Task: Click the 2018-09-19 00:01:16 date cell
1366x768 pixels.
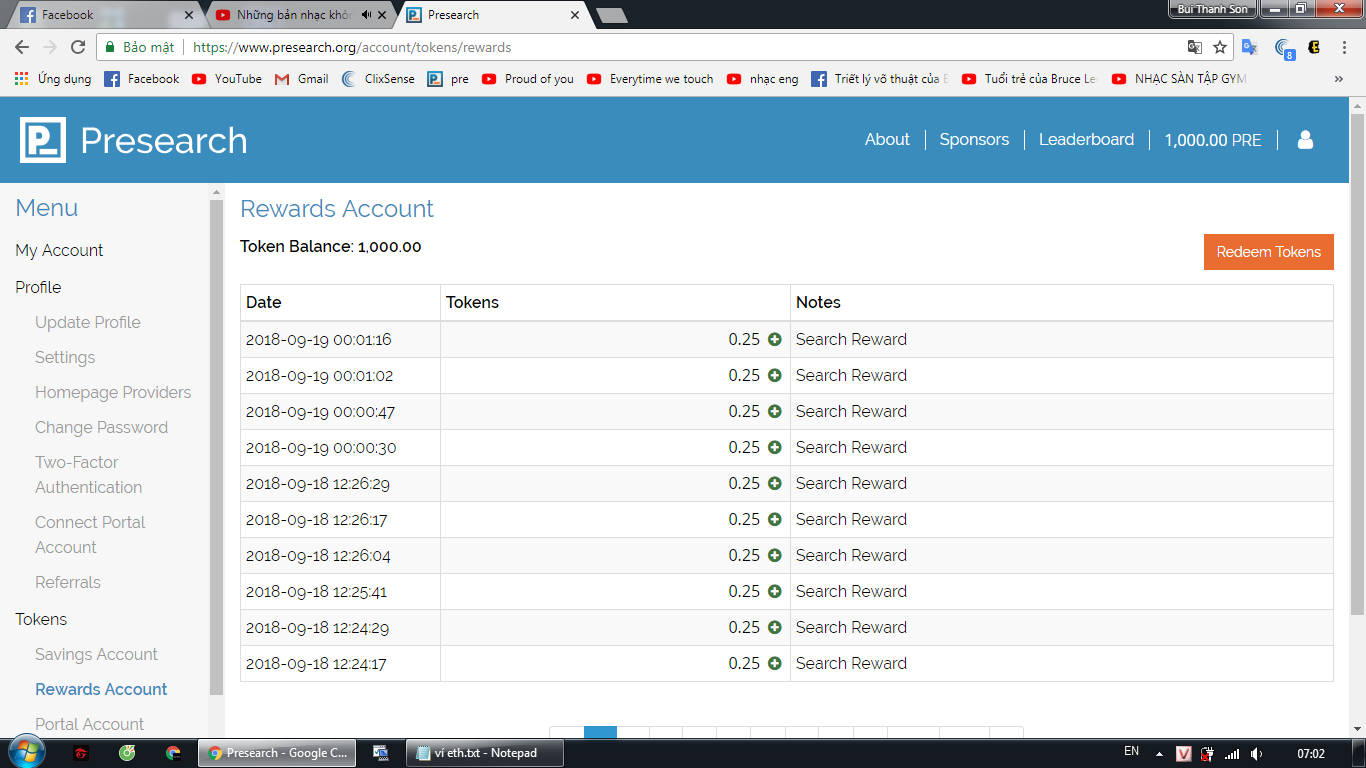Action: tap(340, 339)
